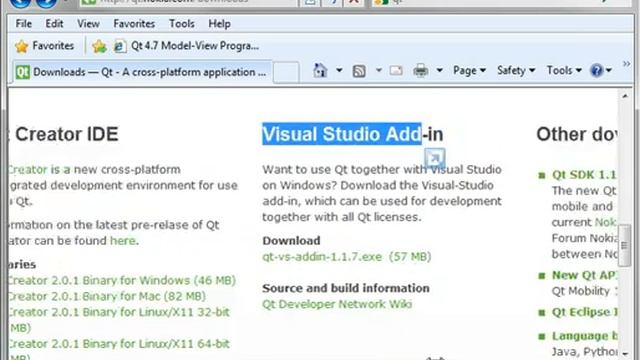Image resolution: width=640 pixels, height=360 pixels.
Task: Click the Favorites star button
Action: tap(44, 46)
